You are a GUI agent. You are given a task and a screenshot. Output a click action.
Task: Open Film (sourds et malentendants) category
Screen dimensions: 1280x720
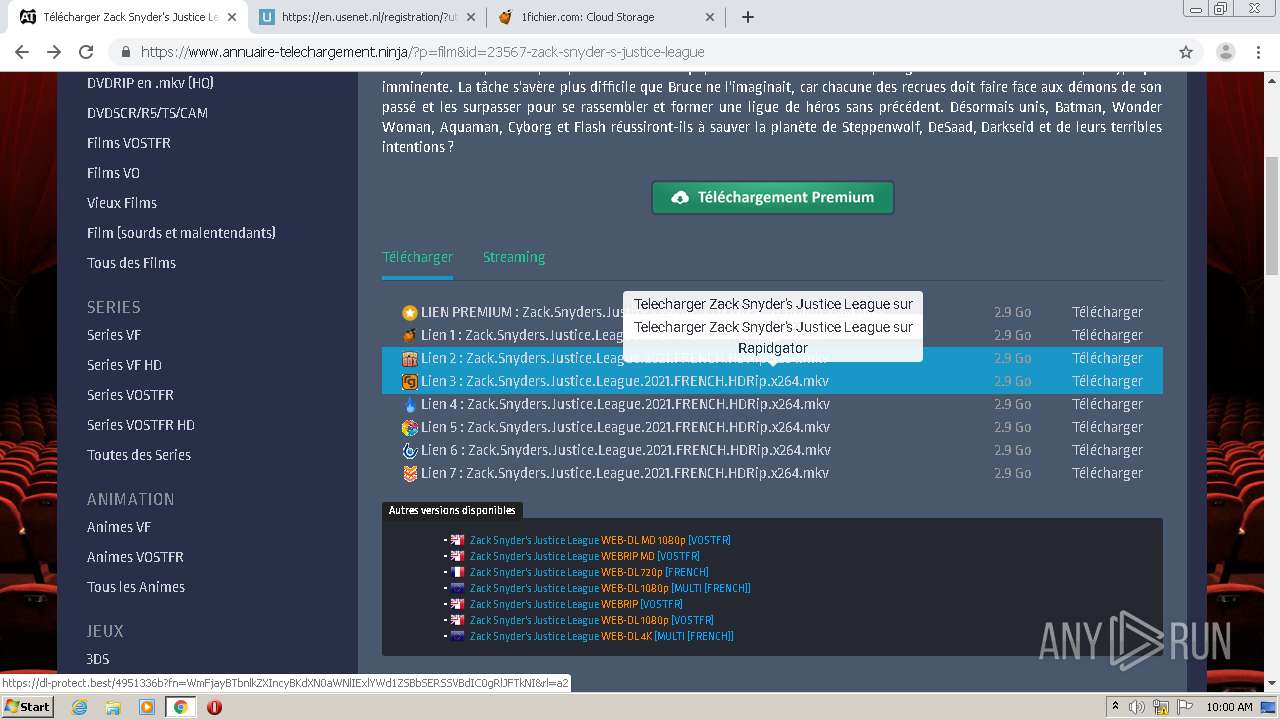click(x=181, y=233)
